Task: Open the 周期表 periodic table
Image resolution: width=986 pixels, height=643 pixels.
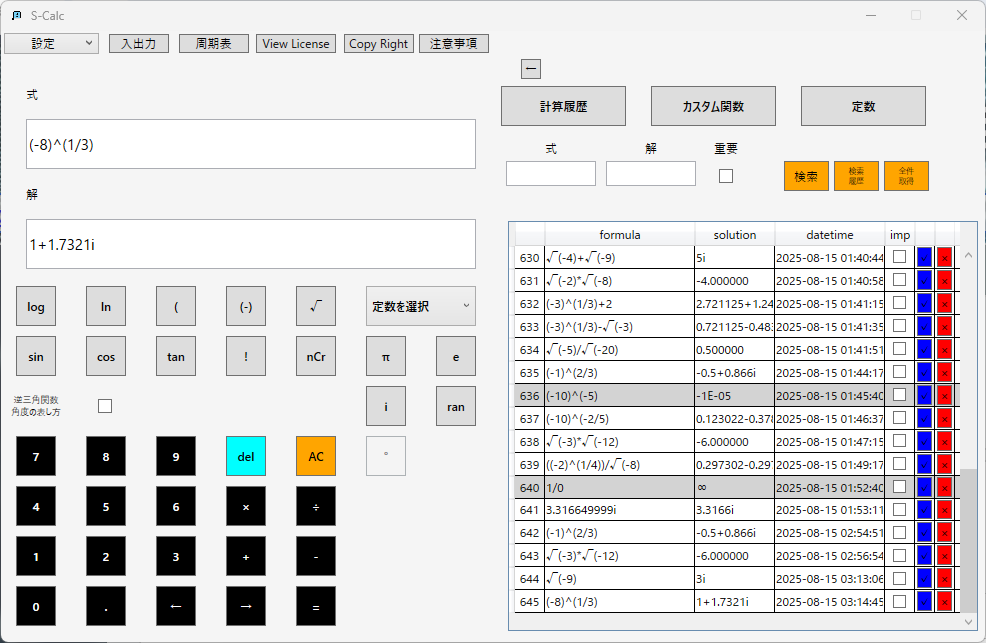Action: [x=214, y=43]
